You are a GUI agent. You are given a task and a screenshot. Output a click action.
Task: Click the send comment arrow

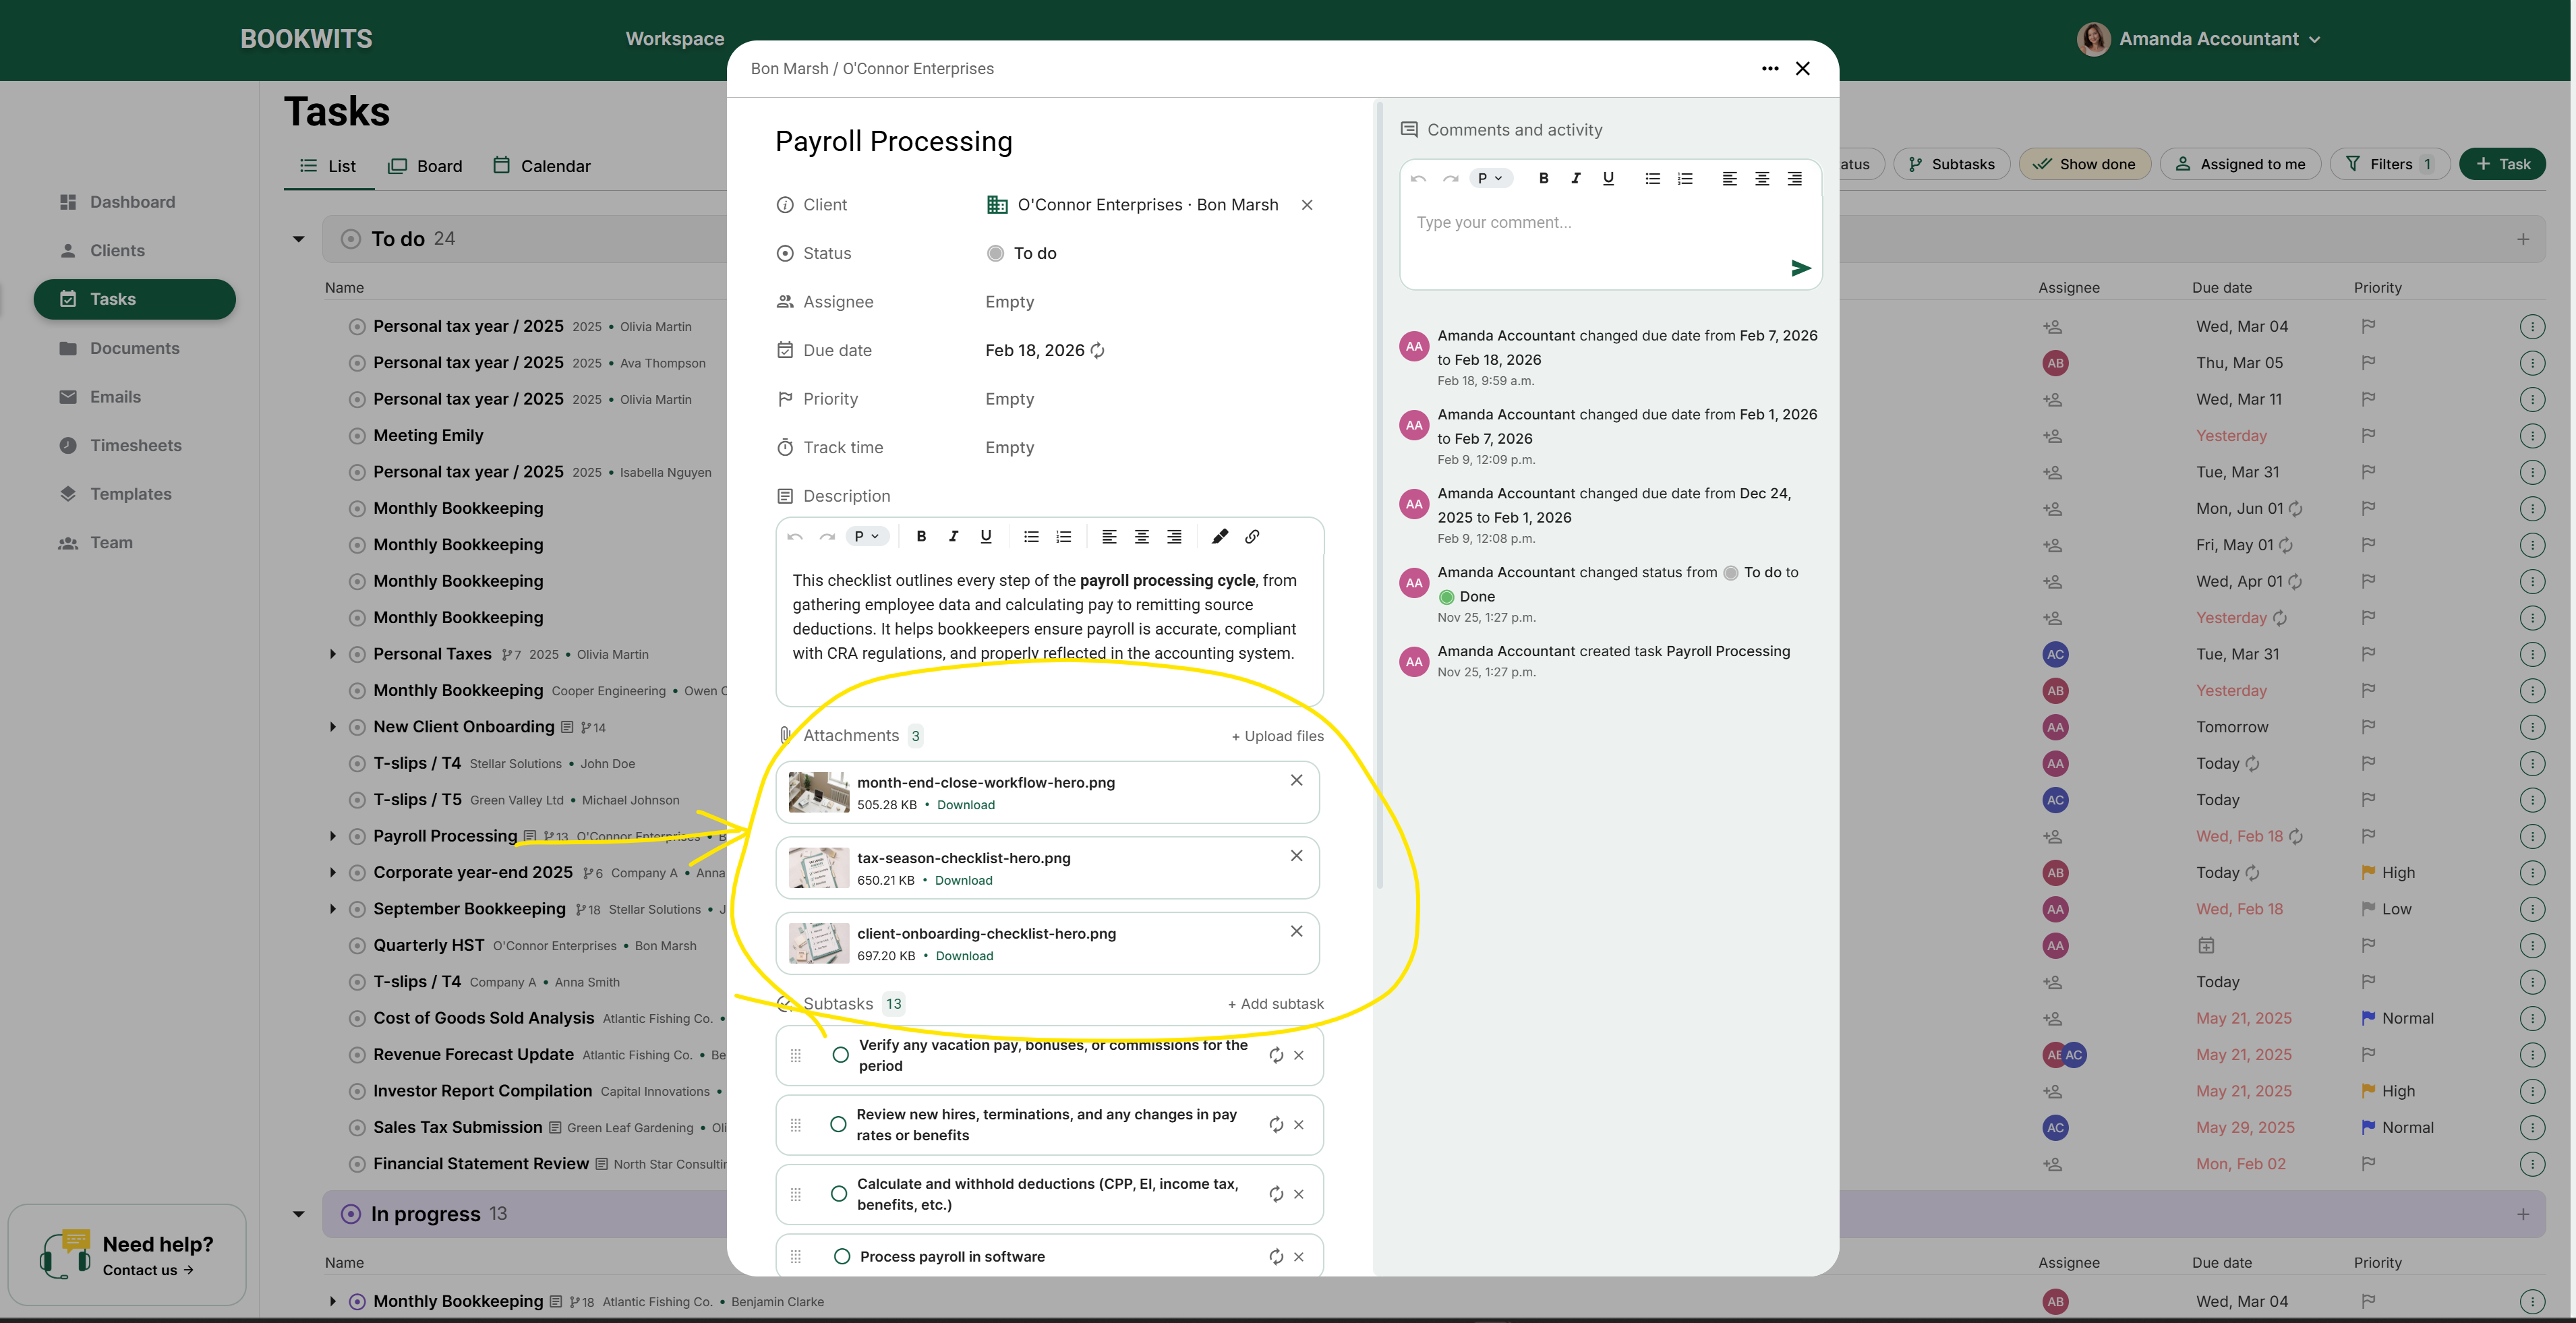coord(1800,267)
